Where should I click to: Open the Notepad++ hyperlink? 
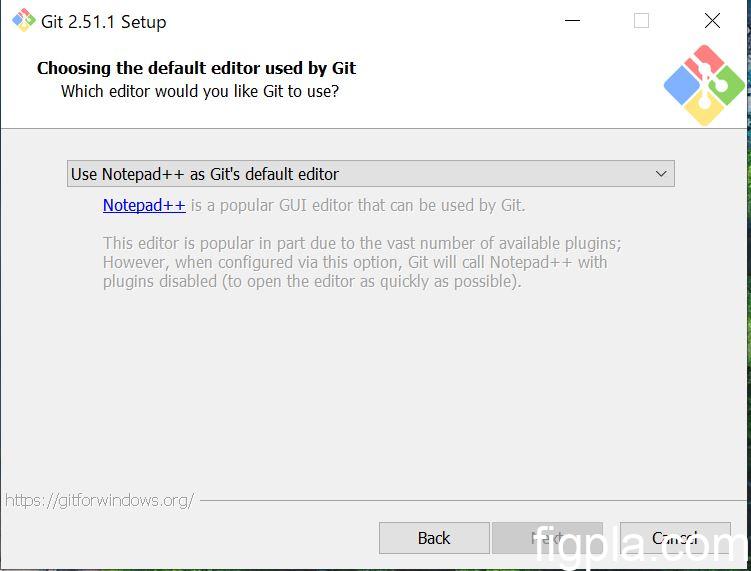point(144,206)
